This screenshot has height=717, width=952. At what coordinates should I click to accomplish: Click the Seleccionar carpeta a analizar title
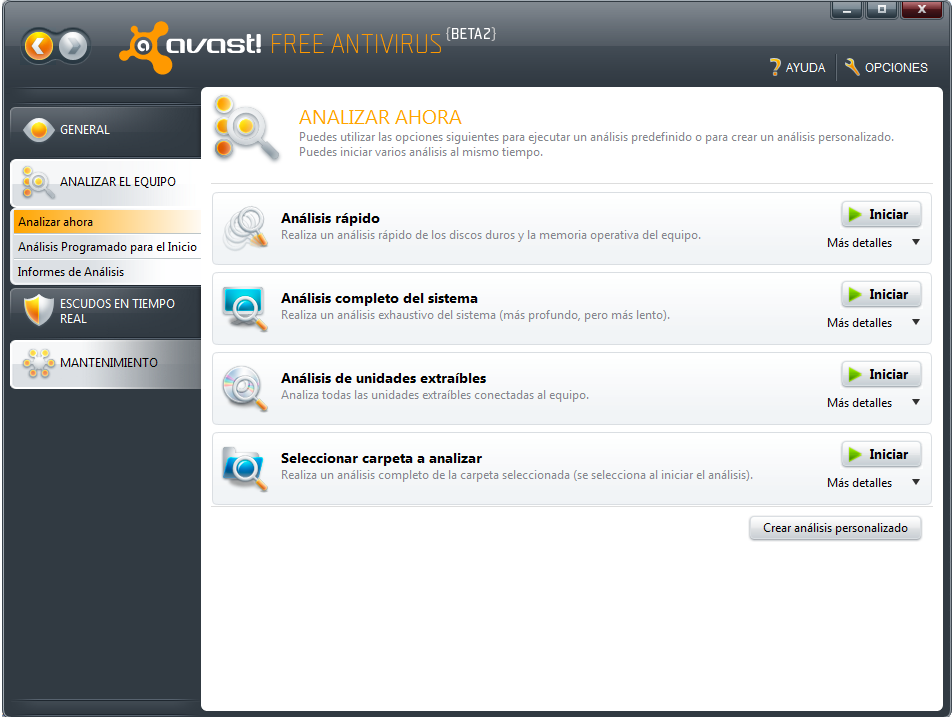(x=381, y=458)
